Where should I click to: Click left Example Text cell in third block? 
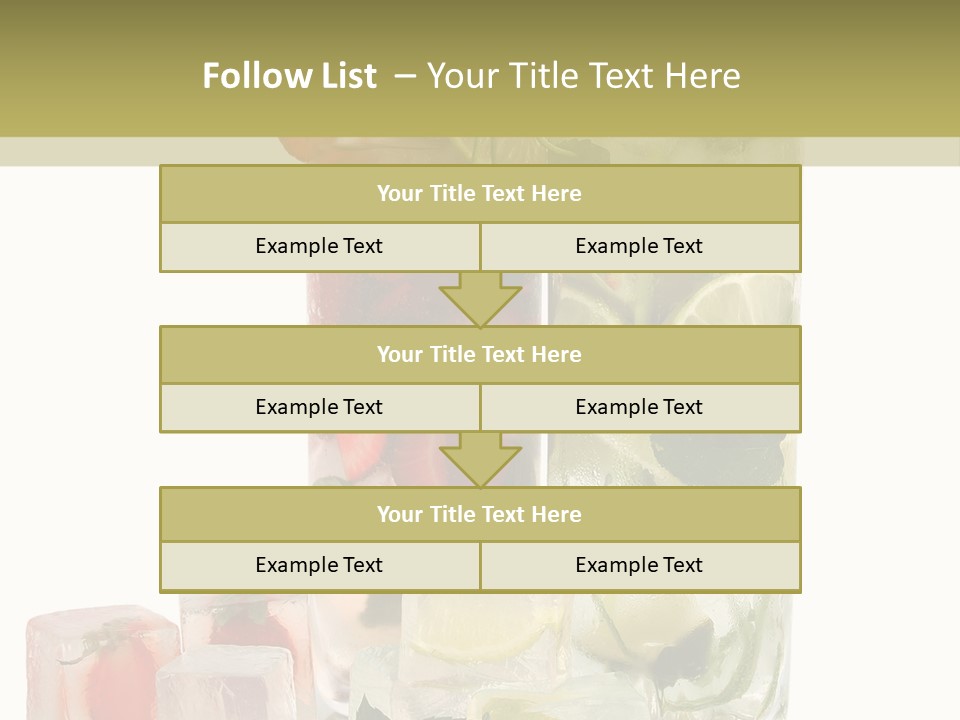(319, 565)
